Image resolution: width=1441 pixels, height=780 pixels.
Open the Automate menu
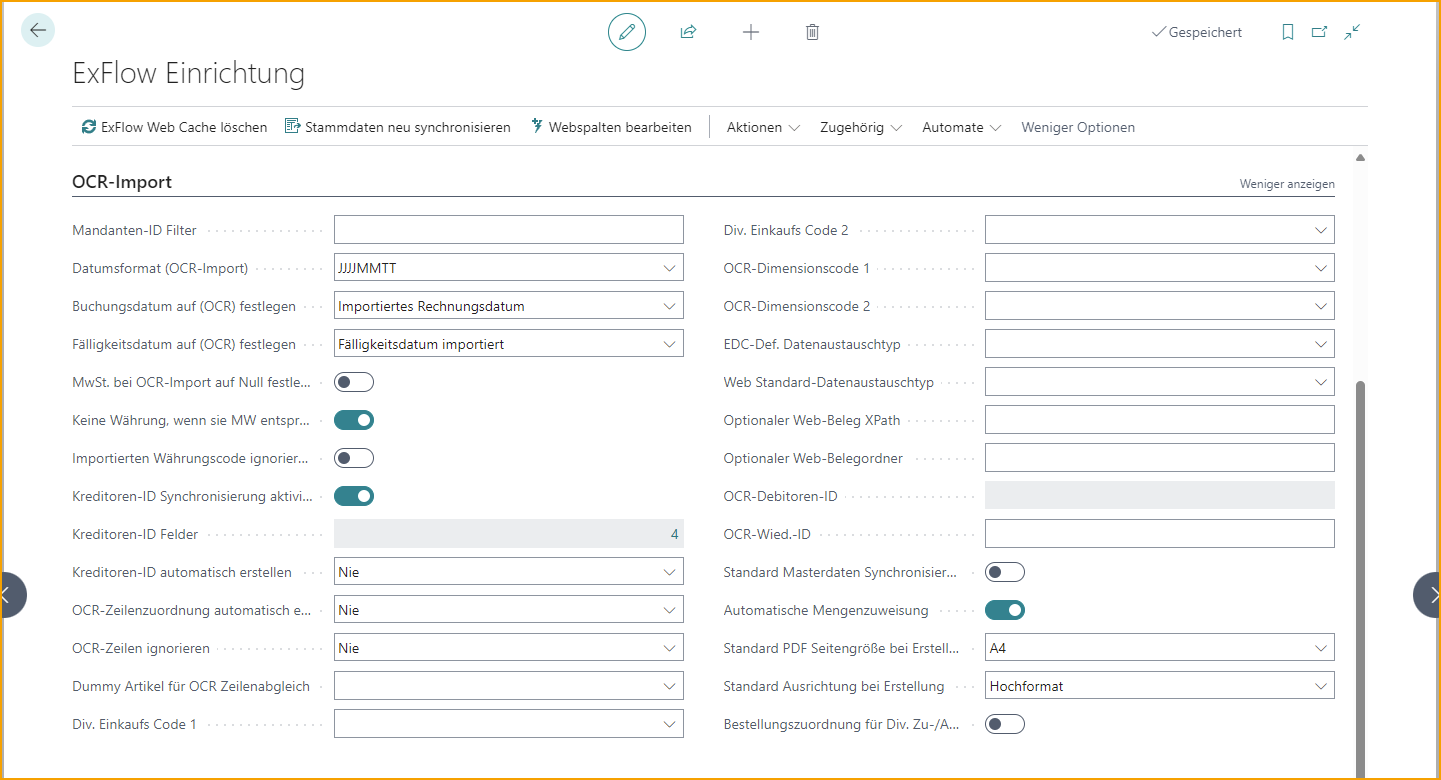click(961, 127)
